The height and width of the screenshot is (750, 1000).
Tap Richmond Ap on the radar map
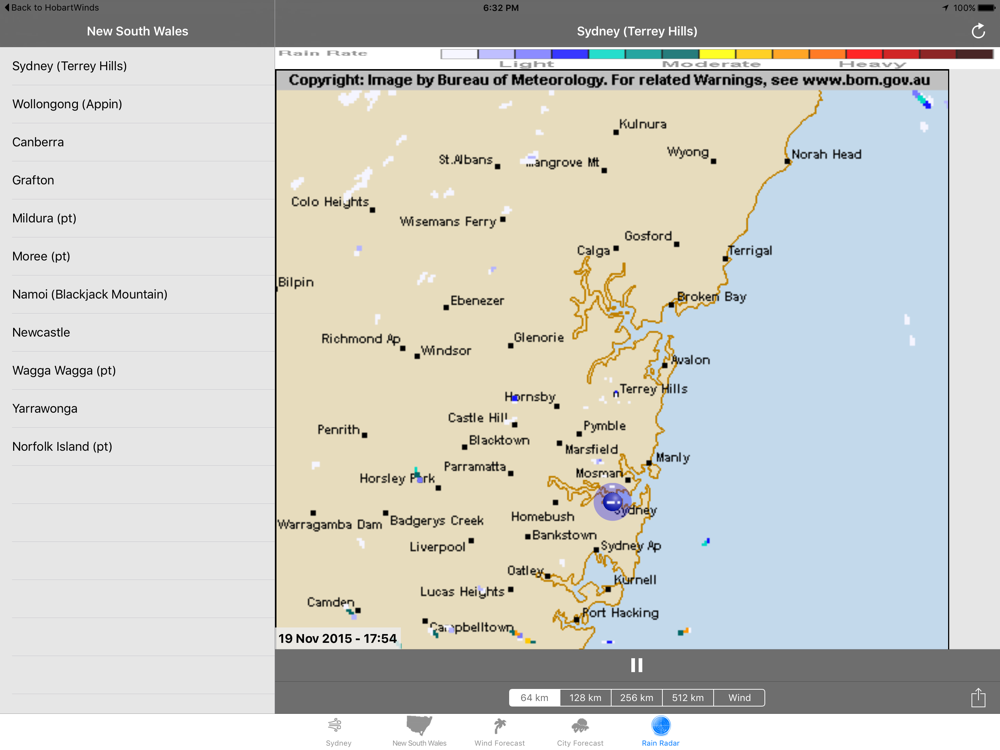click(360, 339)
